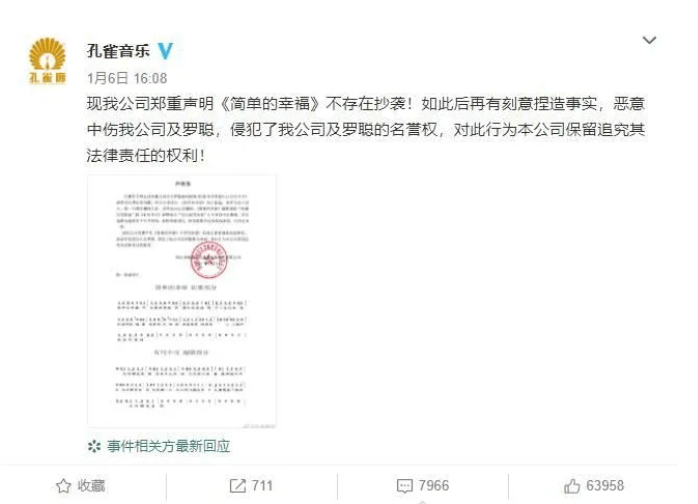Click the flower icon beside 事件相关方最新回应
Screen dimensions: 698x504
coord(94,446)
